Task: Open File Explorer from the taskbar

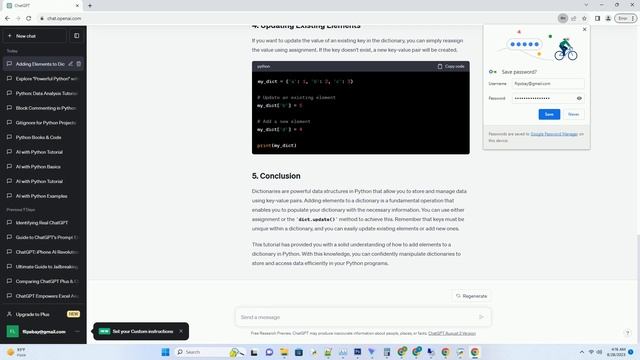Action: click(x=284, y=352)
